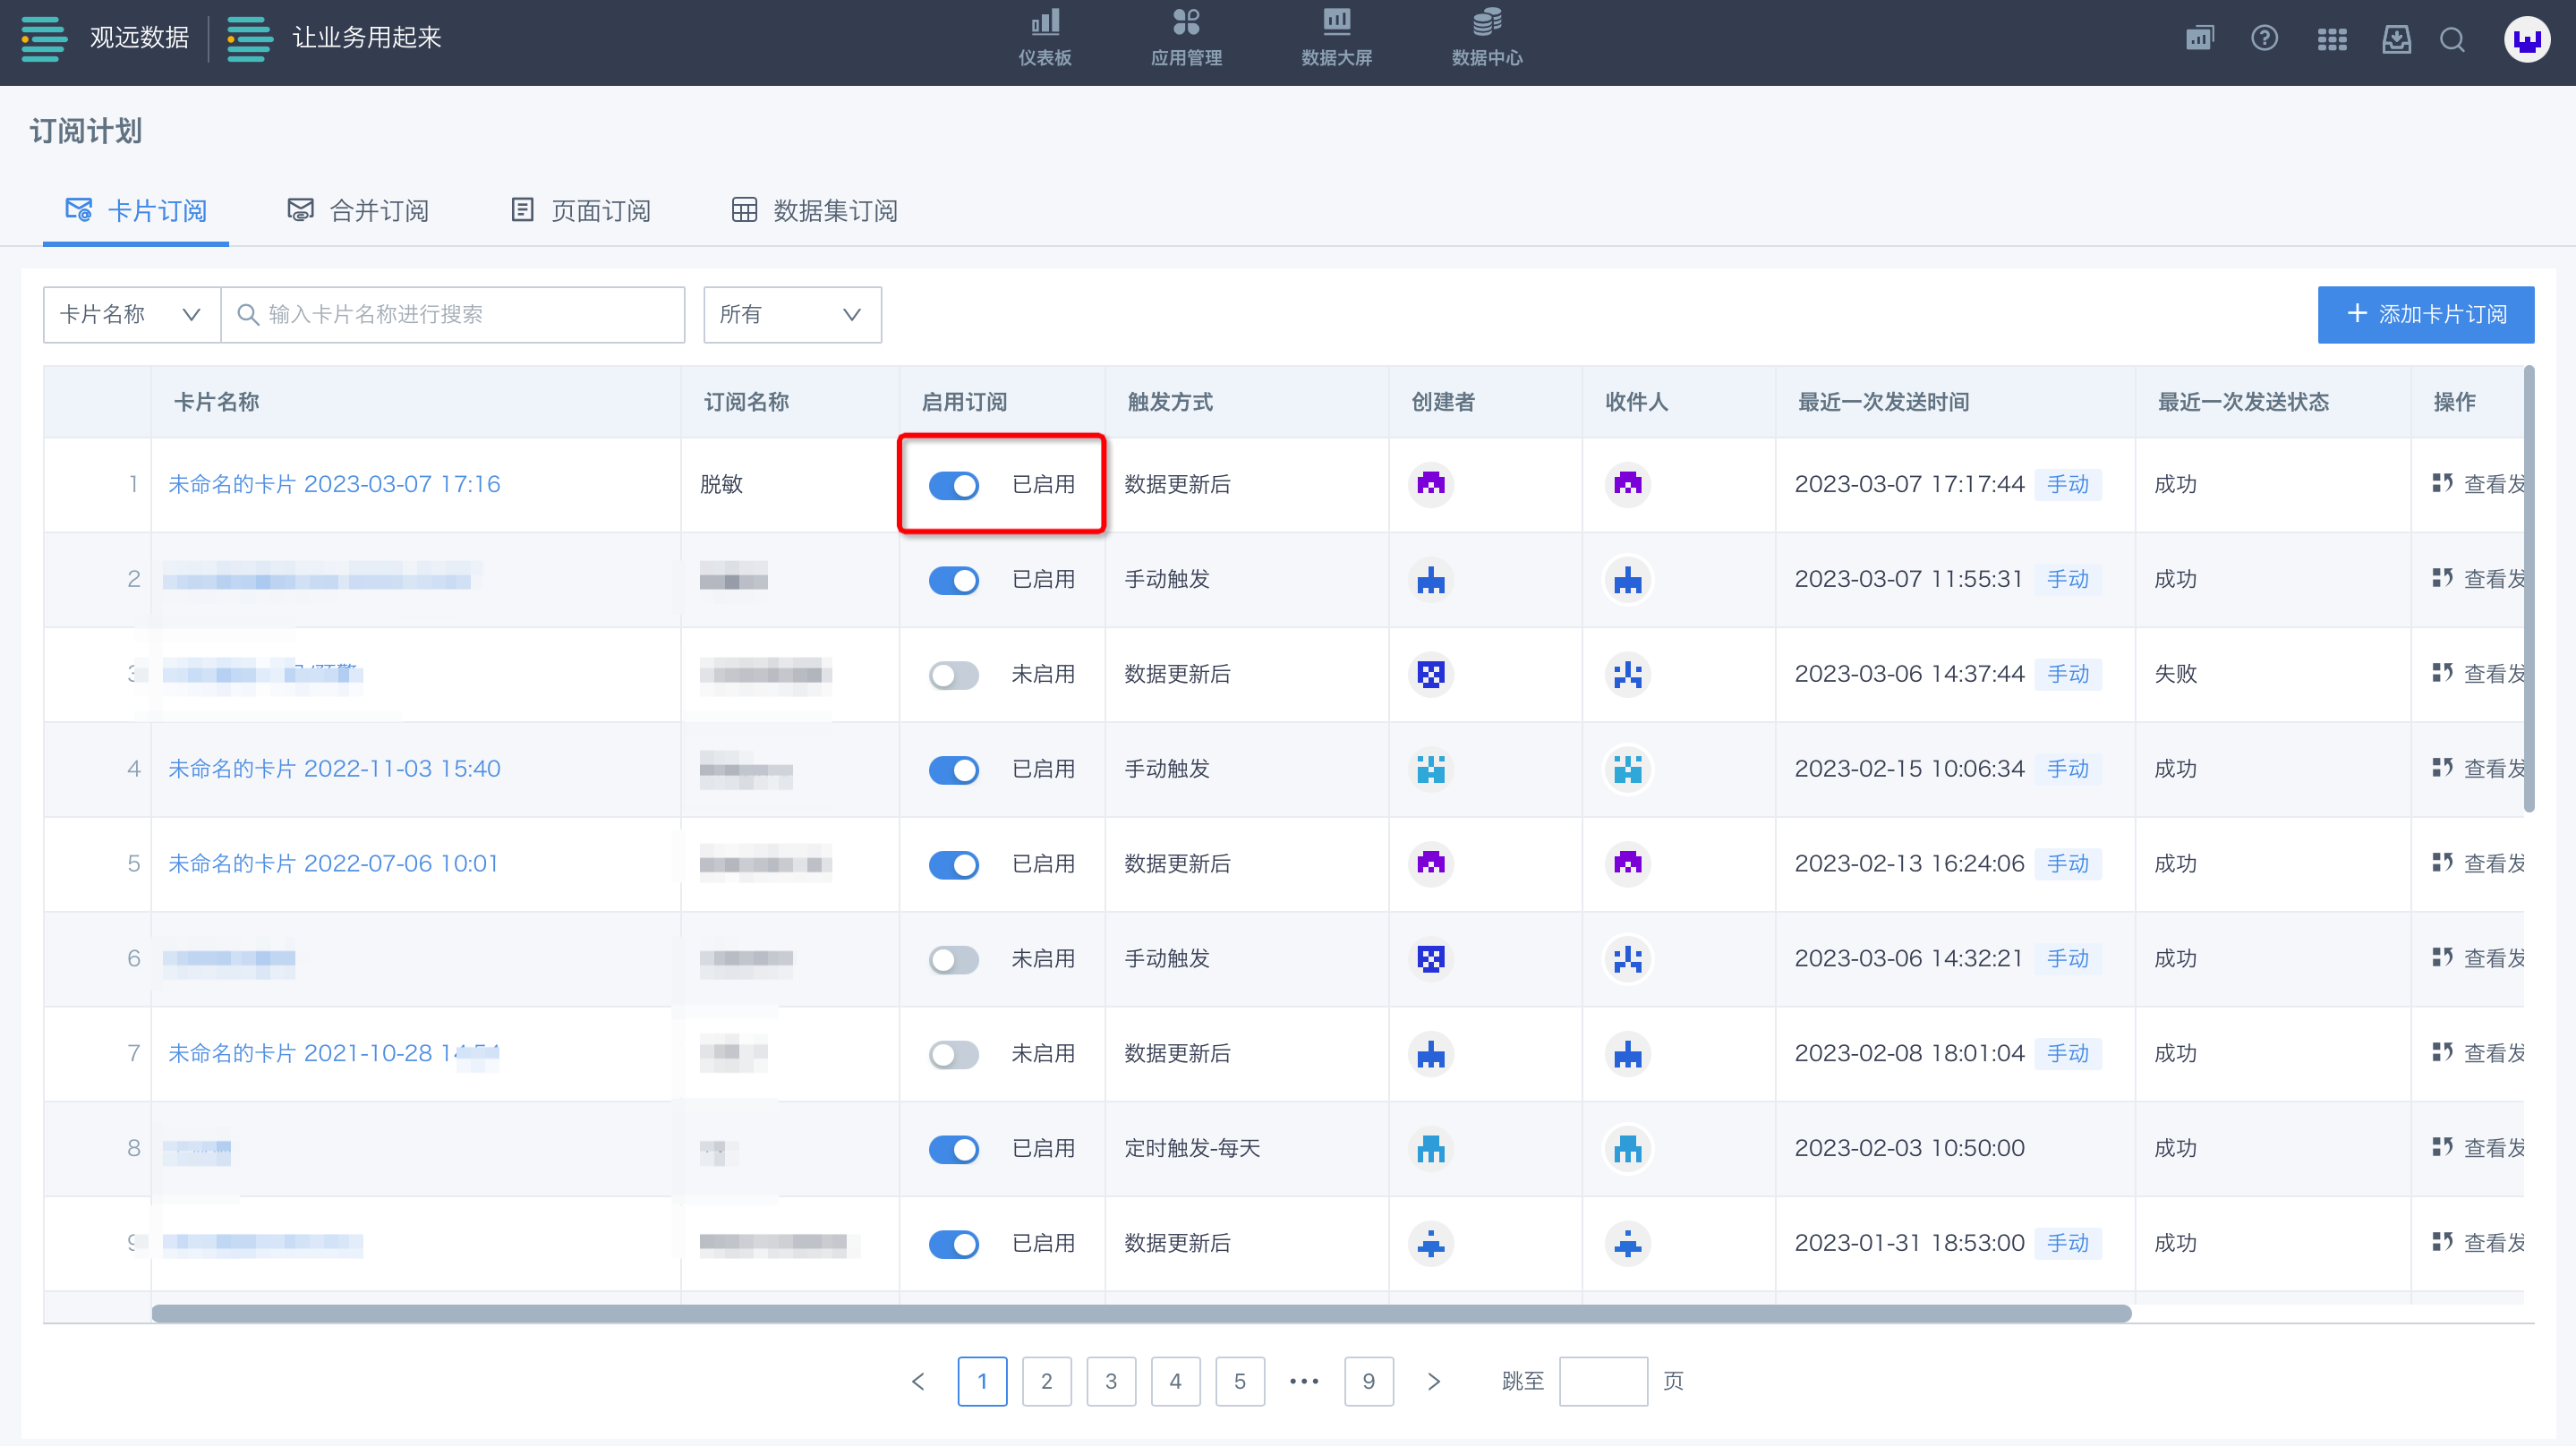
Task: Click the 查看发 action icon in row 5
Action: pyautogui.click(x=2442, y=862)
